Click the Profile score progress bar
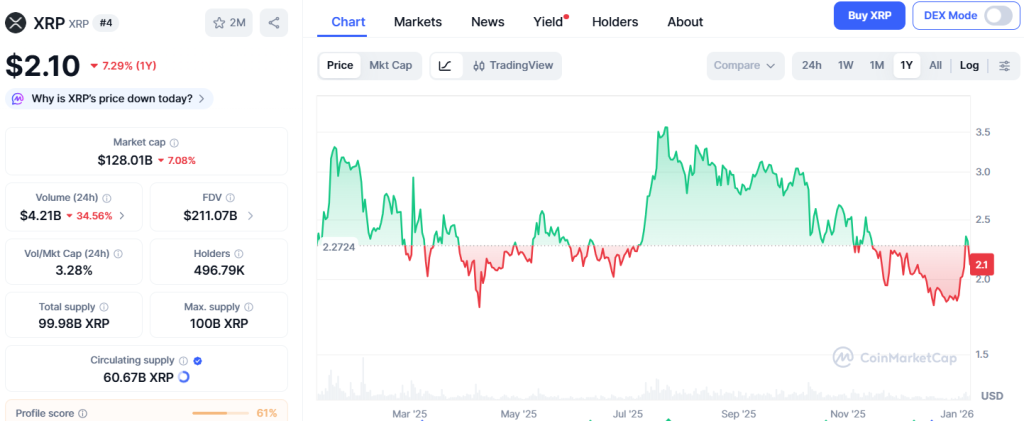1024x421 pixels. click(x=221, y=413)
